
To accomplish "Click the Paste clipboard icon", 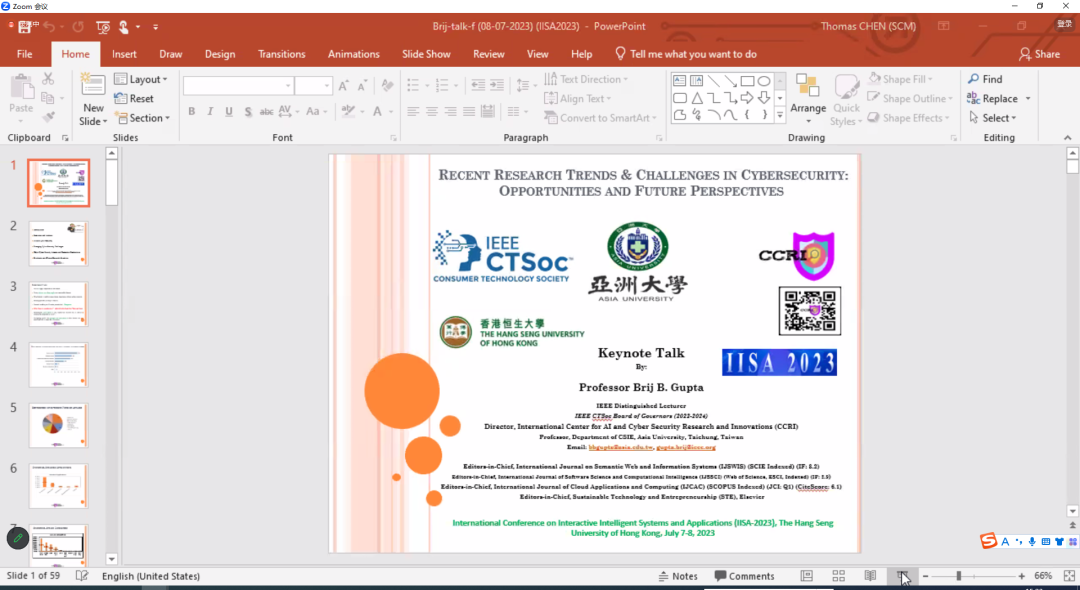I will point(21,88).
